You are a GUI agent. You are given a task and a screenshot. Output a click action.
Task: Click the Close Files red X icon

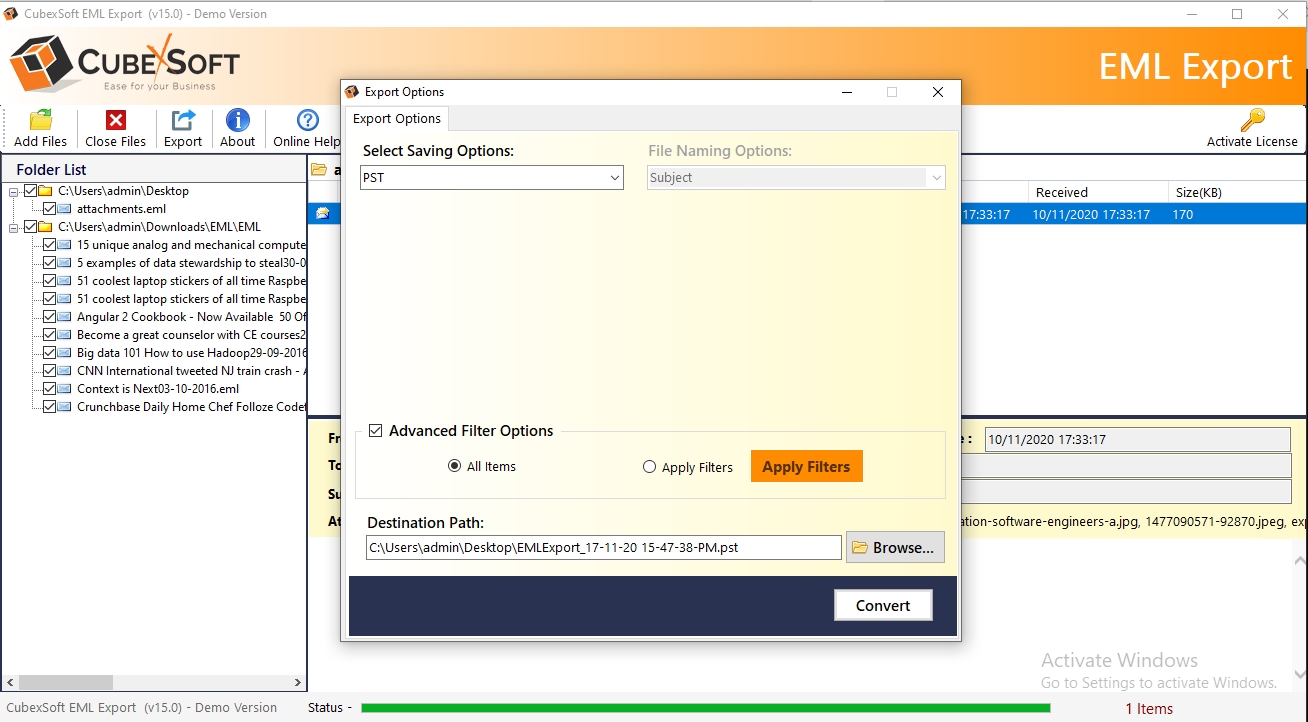coord(116,121)
